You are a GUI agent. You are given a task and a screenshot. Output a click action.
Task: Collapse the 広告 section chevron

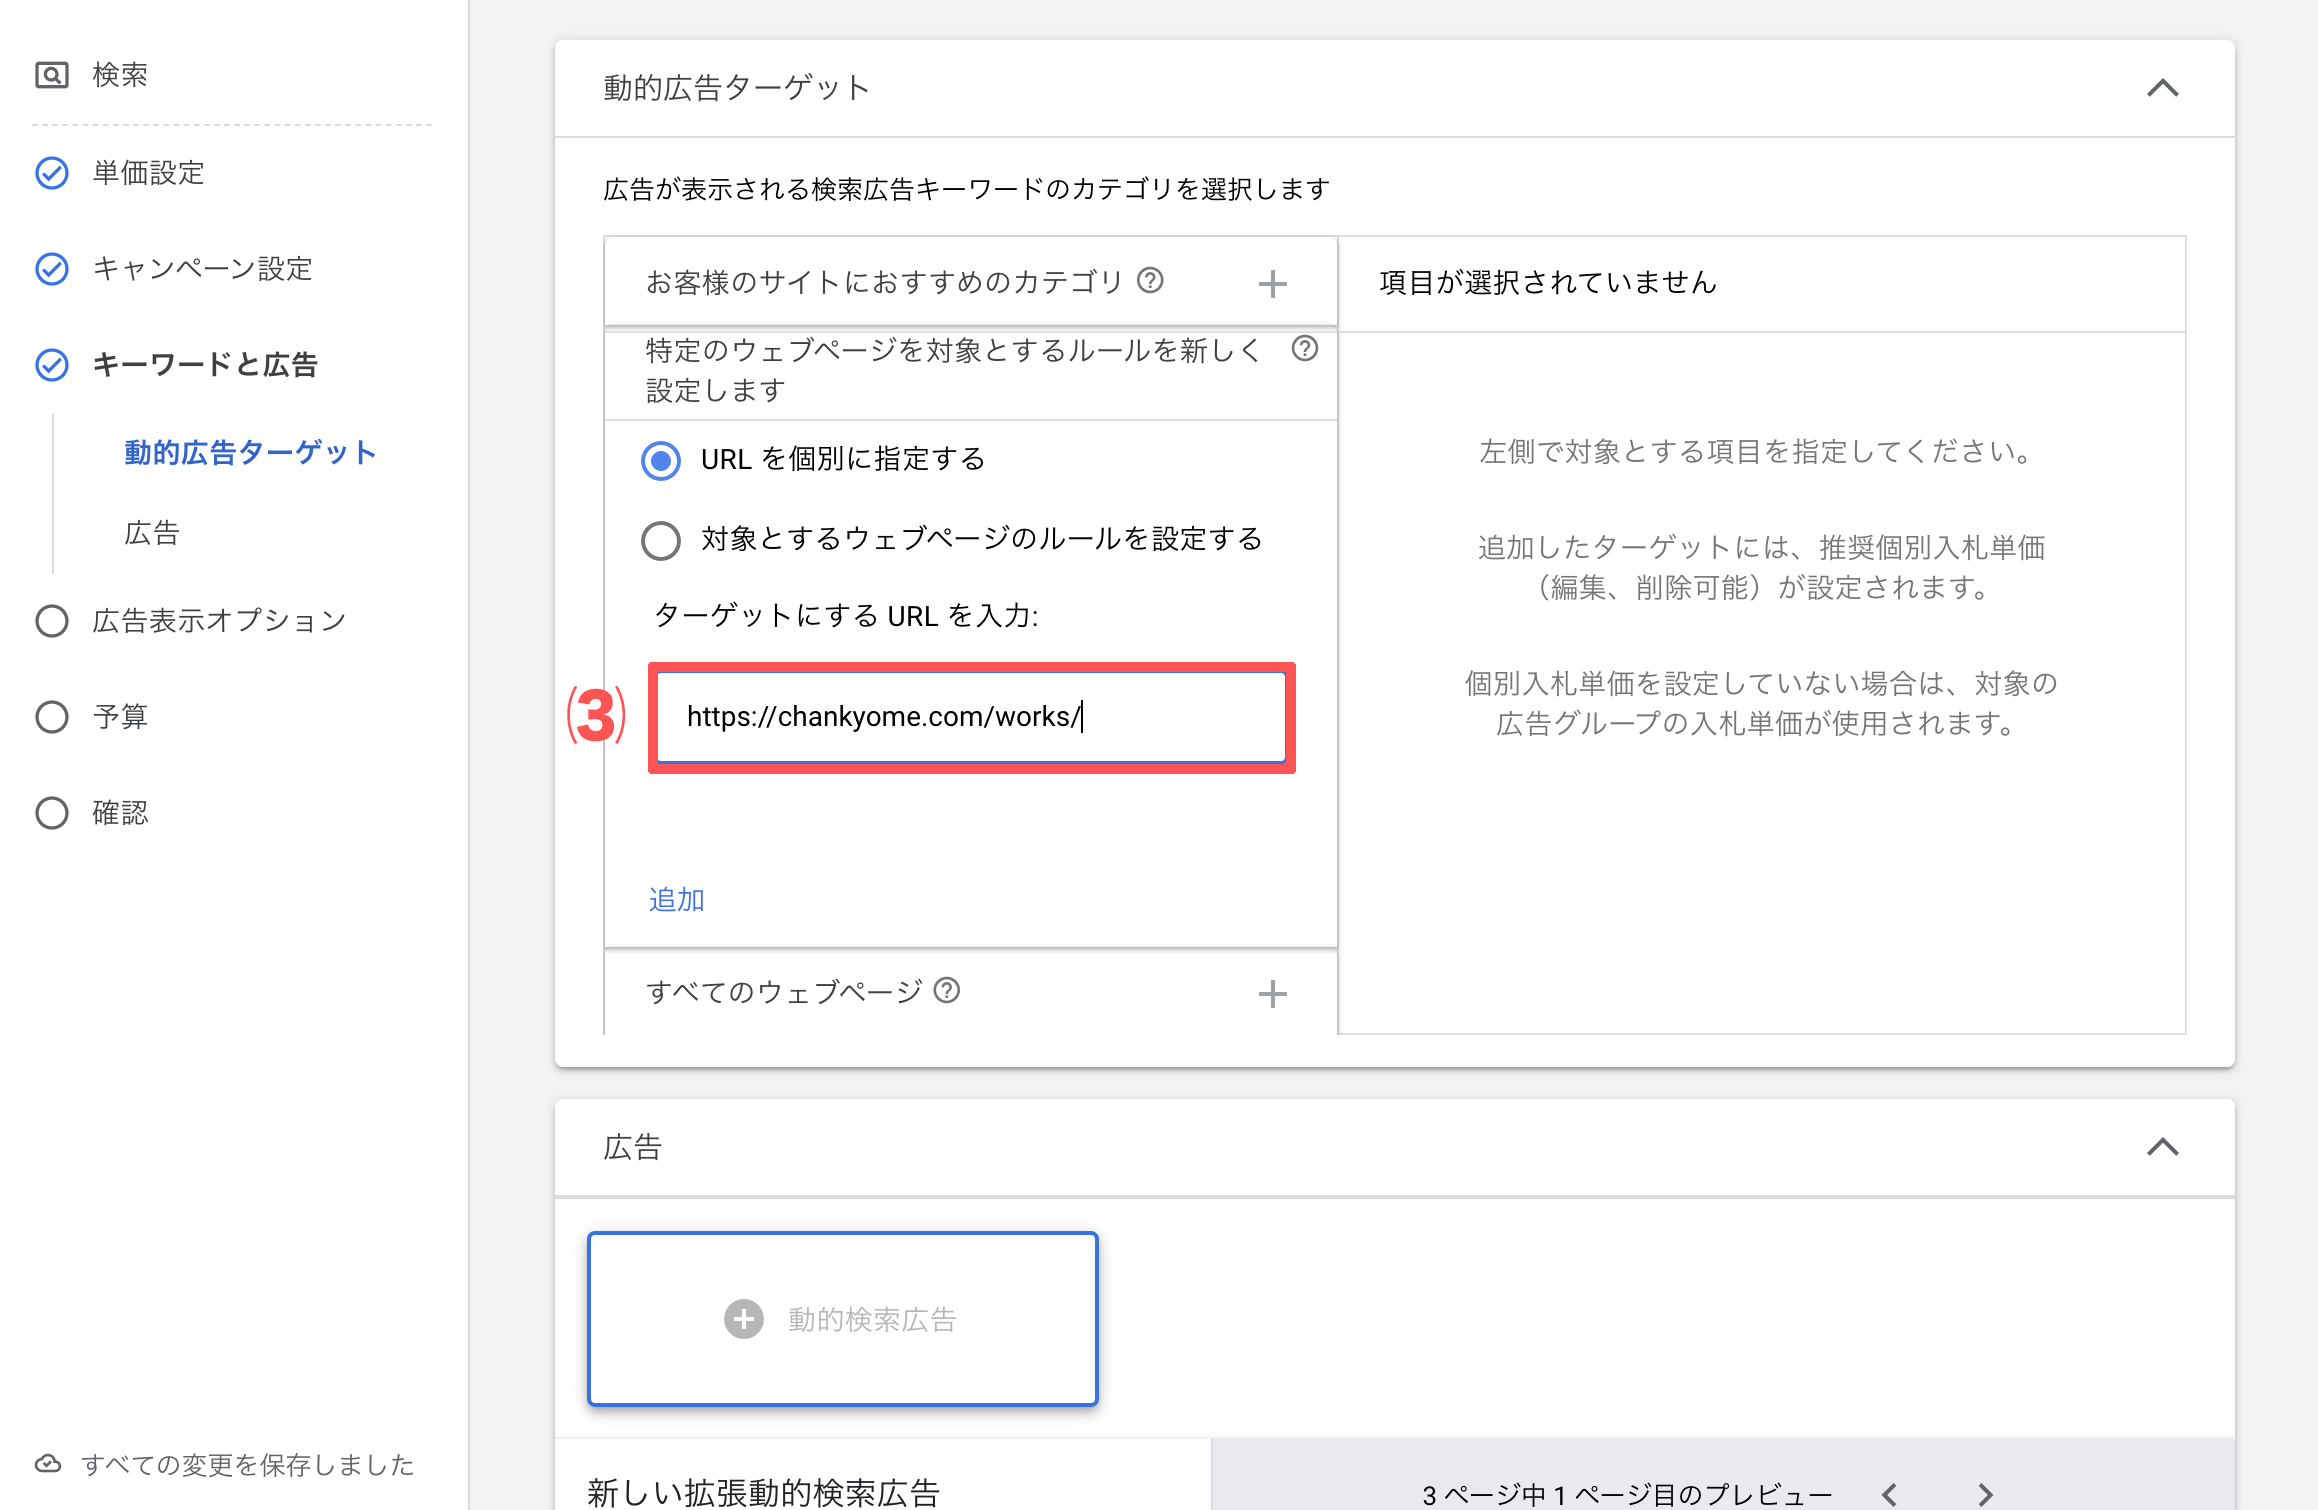click(x=2162, y=1147)
